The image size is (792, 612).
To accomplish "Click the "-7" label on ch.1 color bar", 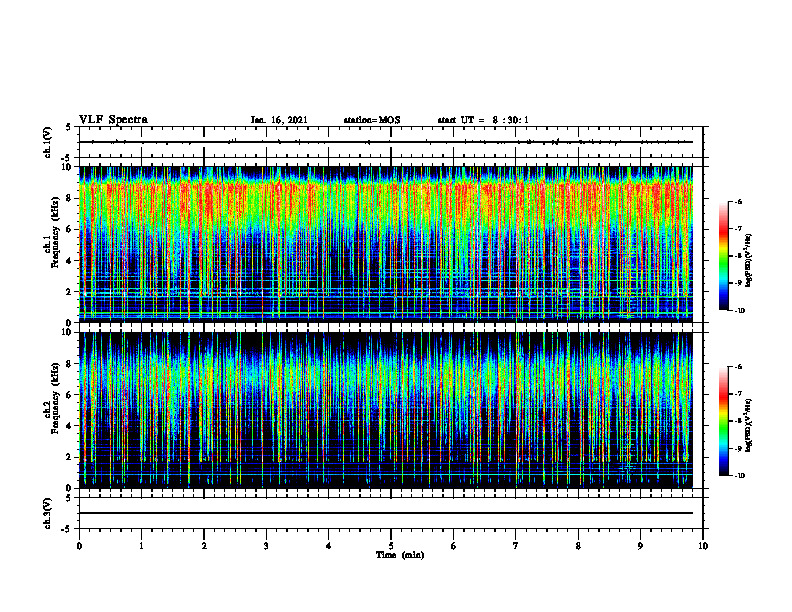I will (739, 229).
